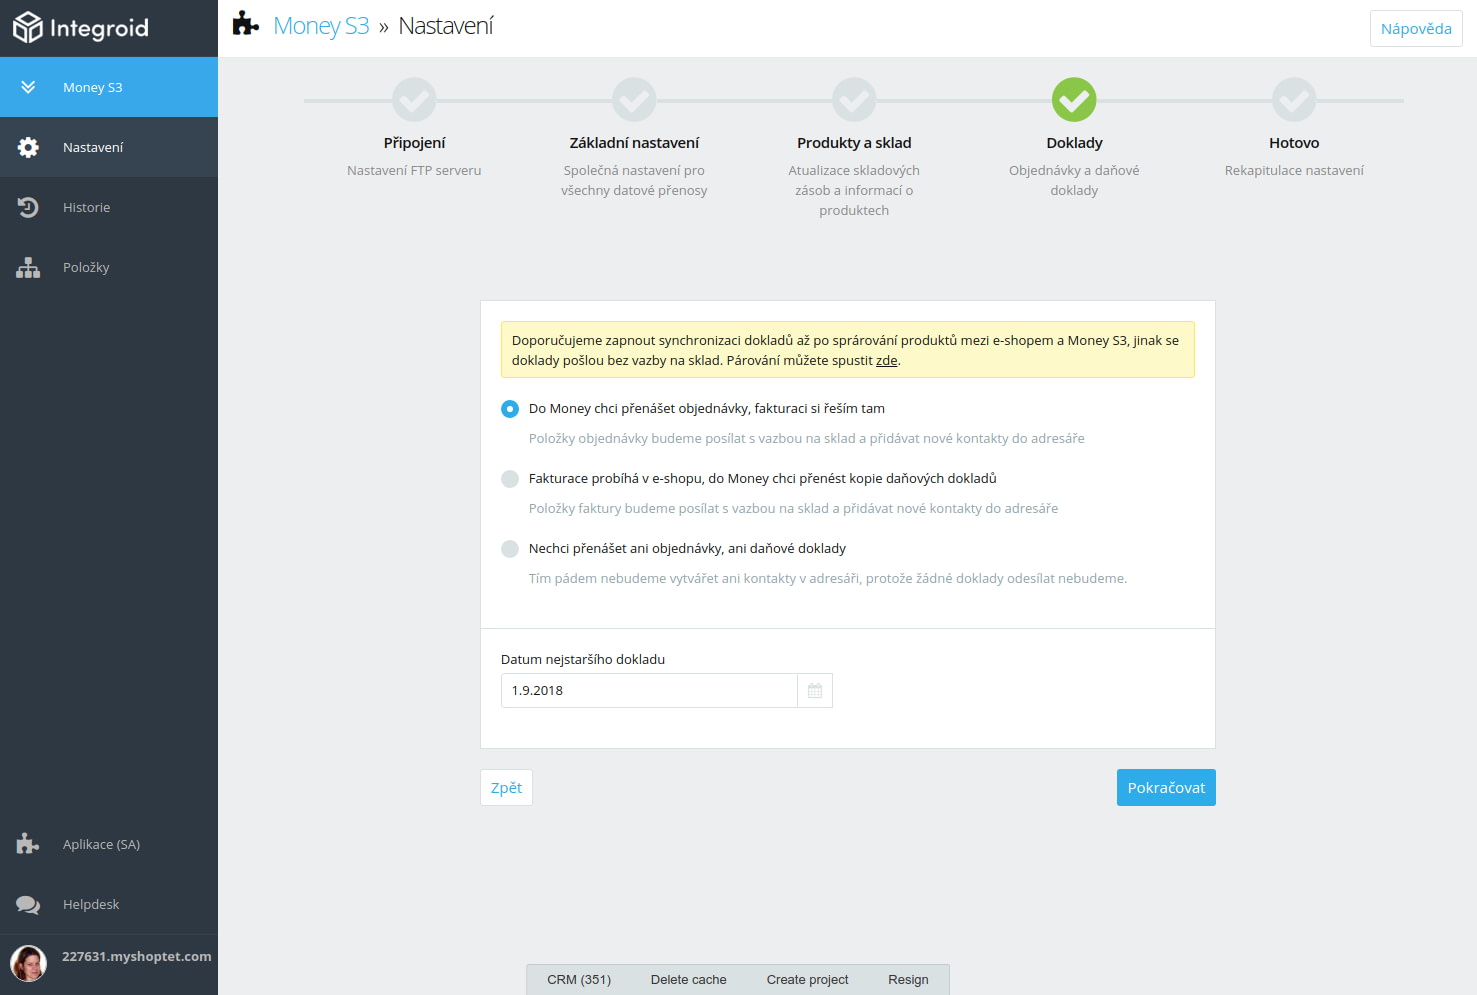Click the Základní nastavení step checkmark
Screen dimensions: 1477x995
[634, 100]
